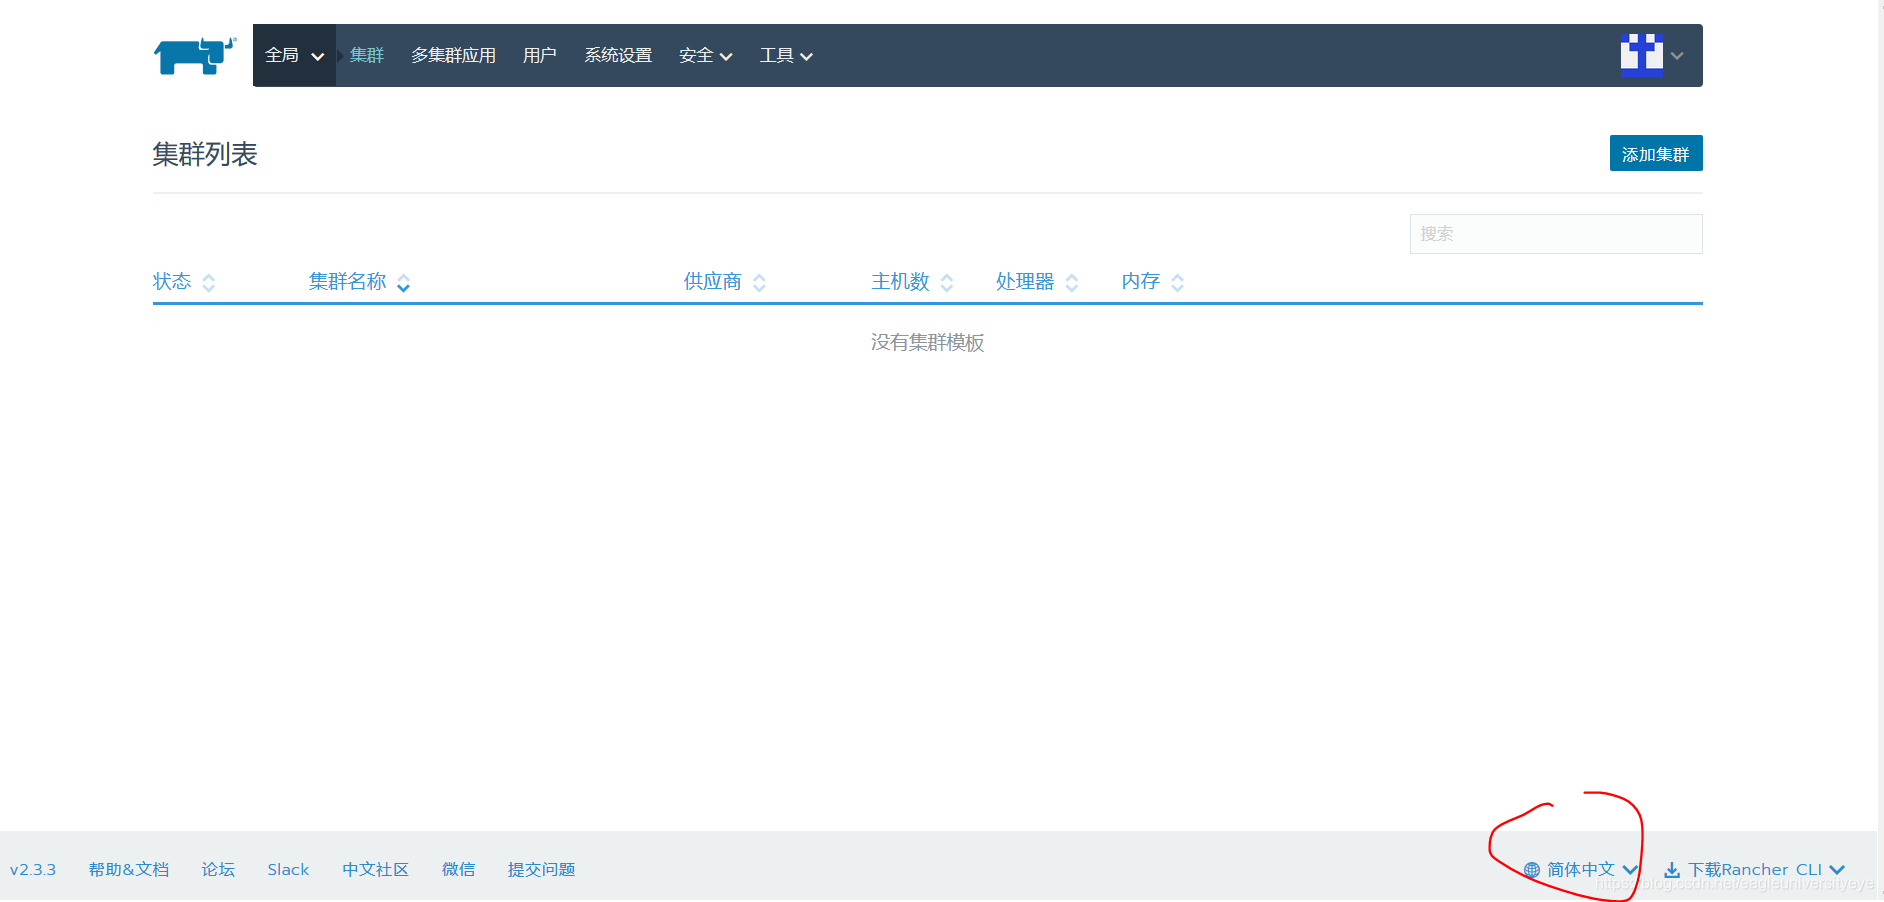
Task: Open the 工具 dropdown menu
Action: pyautogui.click(x=786, y=56)
